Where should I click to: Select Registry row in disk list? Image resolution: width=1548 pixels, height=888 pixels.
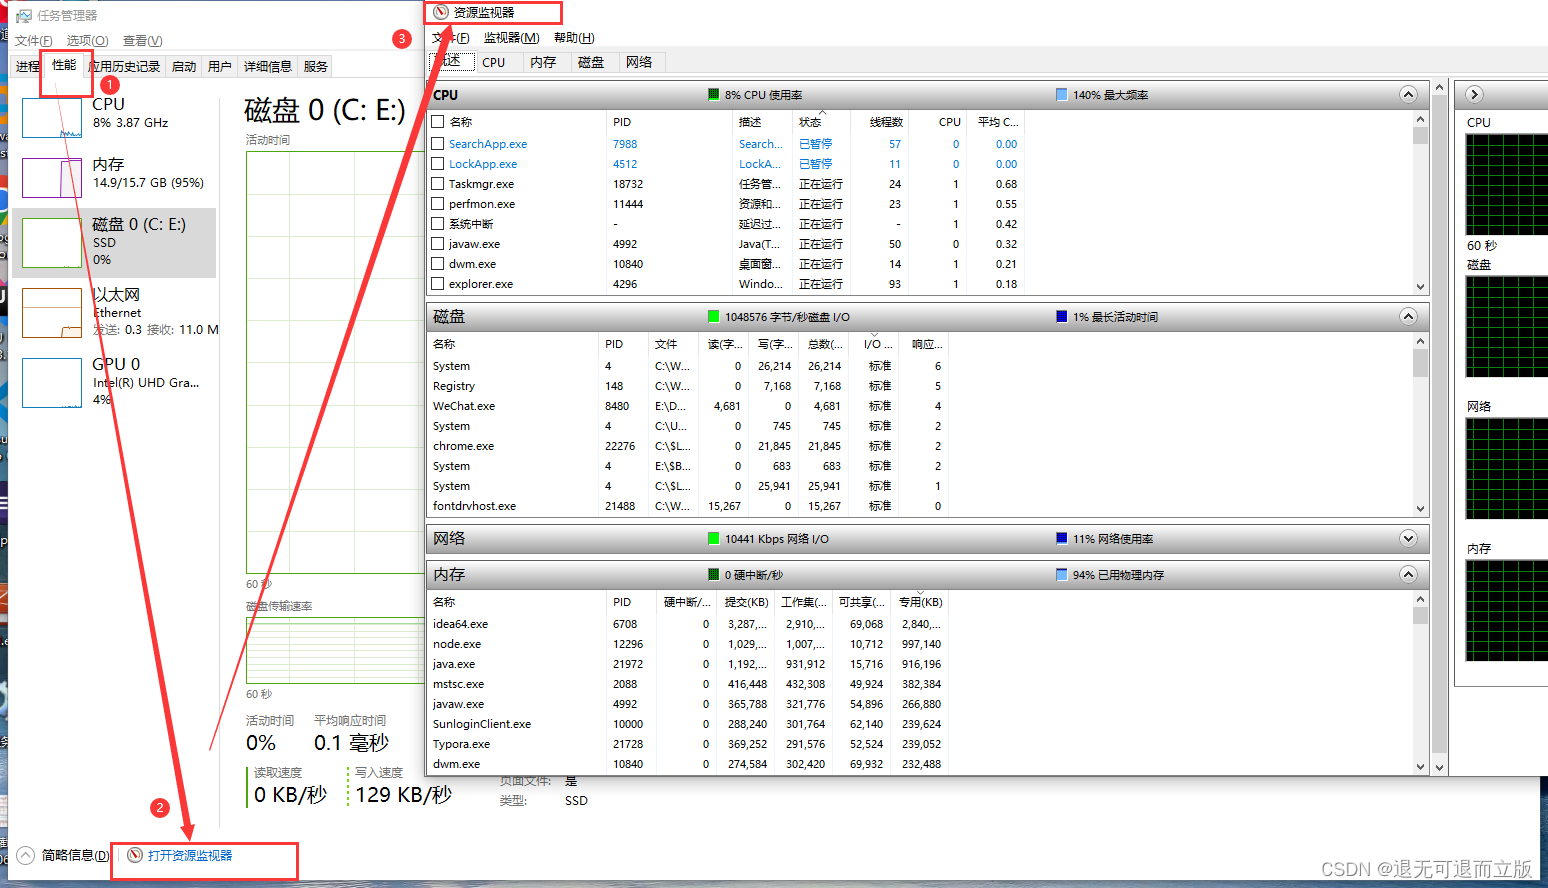(x=688, y=386)
